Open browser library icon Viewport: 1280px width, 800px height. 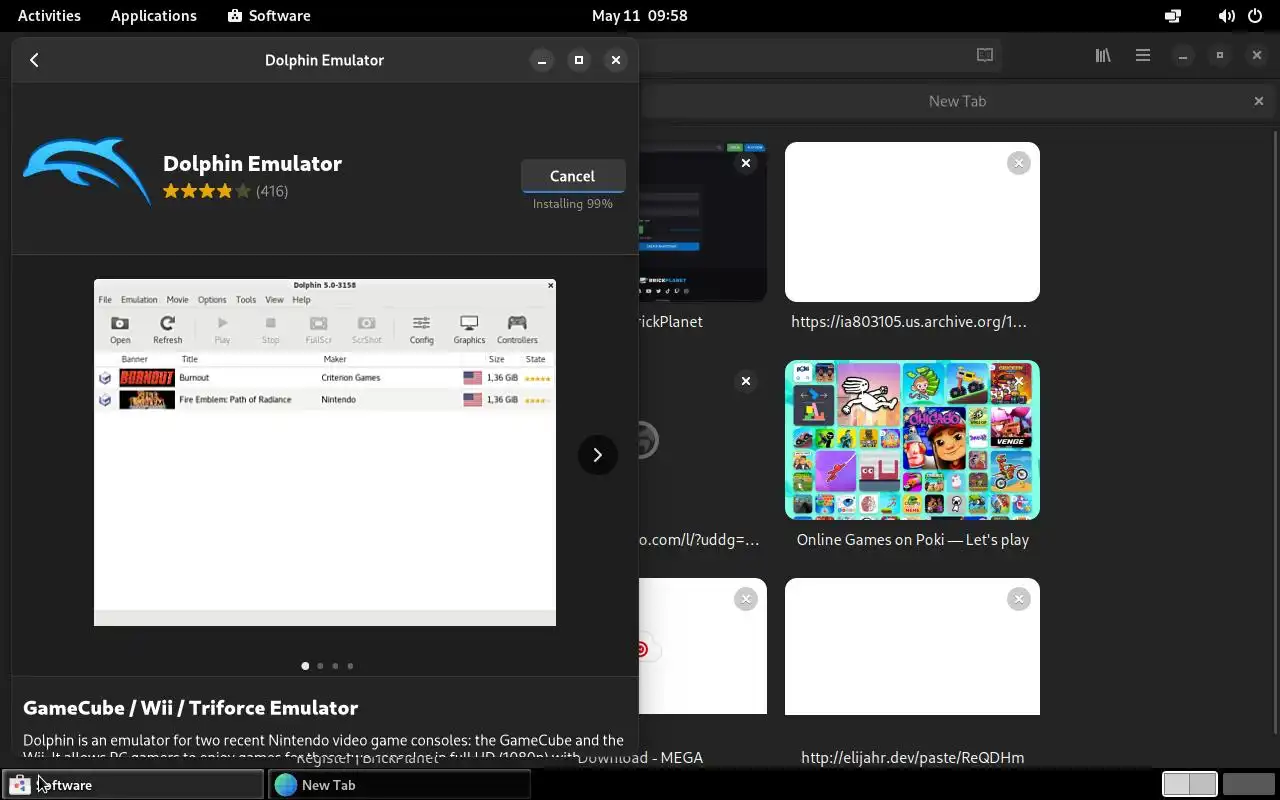coord(1103,56)
